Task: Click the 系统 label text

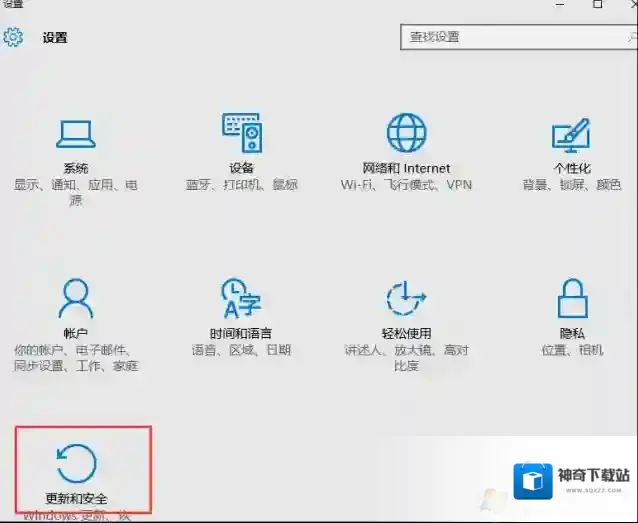Action: point(76,168)
